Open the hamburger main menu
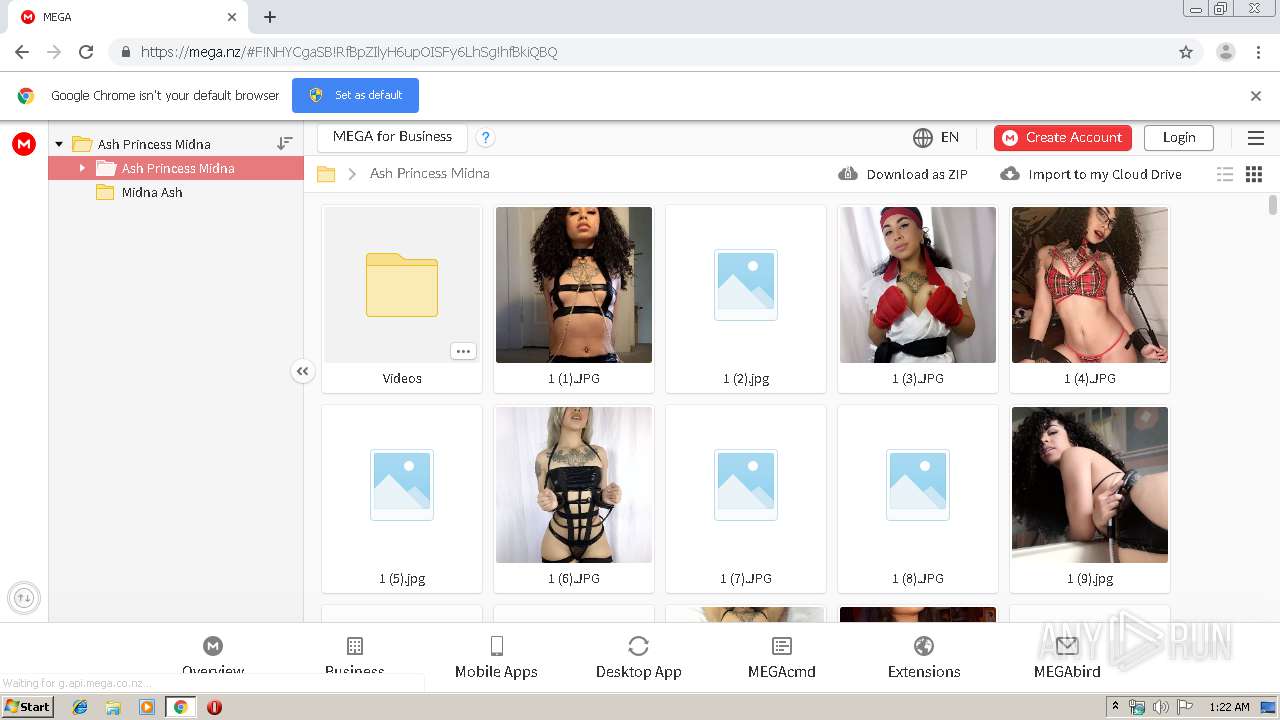Screen dimensions: 1280x720 point(1256,138)
